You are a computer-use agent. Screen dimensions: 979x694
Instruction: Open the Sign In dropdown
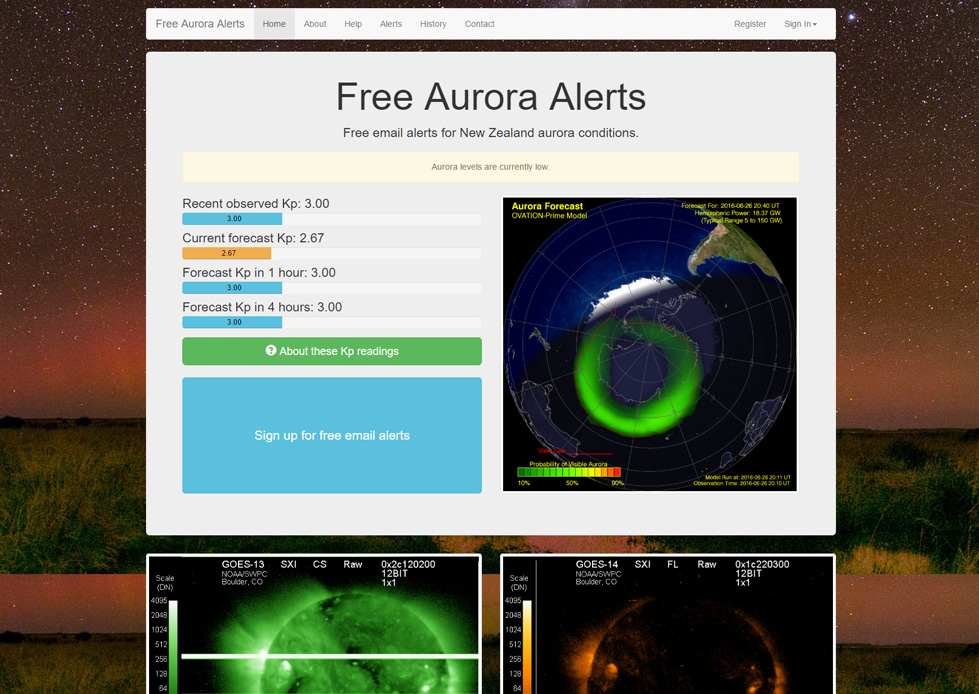pyautogui.click(x=800, y=23)
